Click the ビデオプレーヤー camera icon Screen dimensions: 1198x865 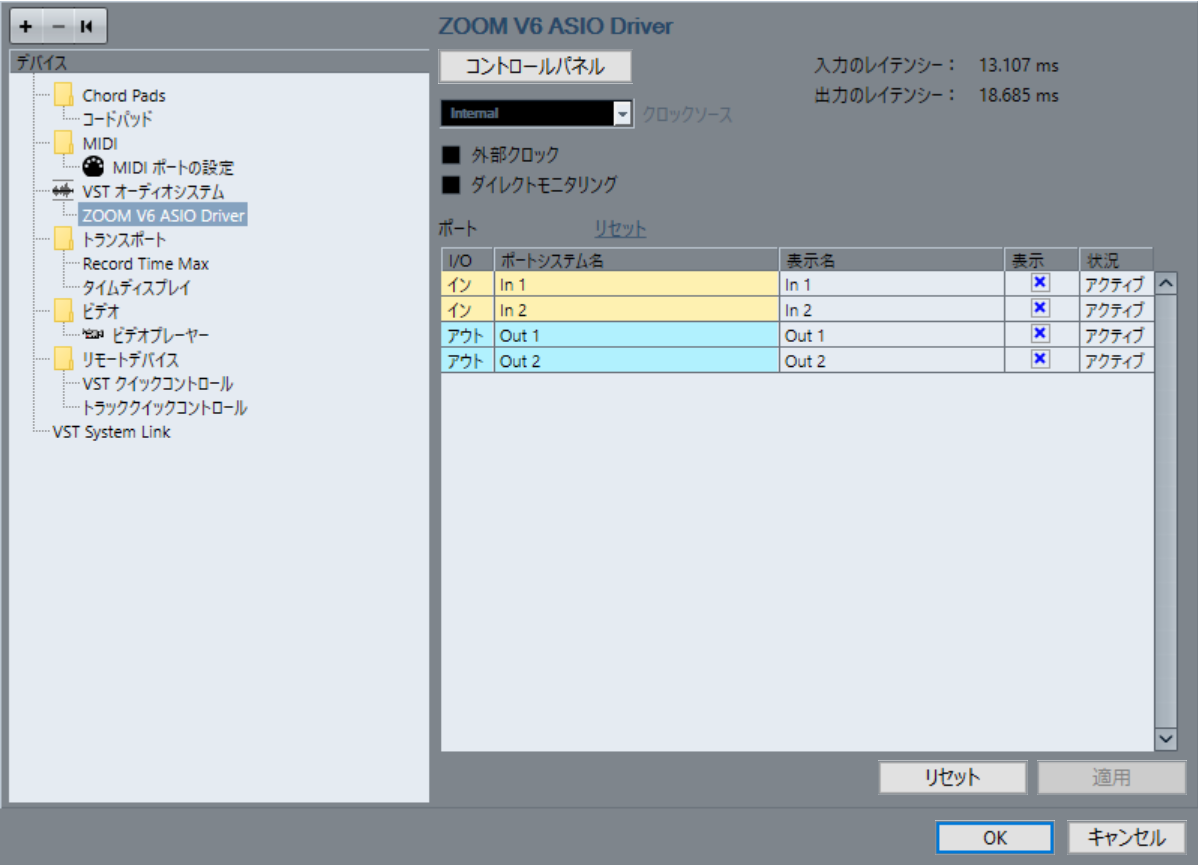93,334
